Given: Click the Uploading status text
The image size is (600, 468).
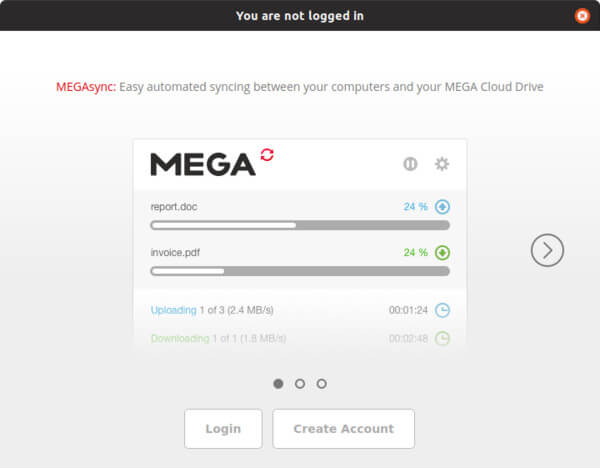Looking at the screenshot, I should click(x=173, y=310).
